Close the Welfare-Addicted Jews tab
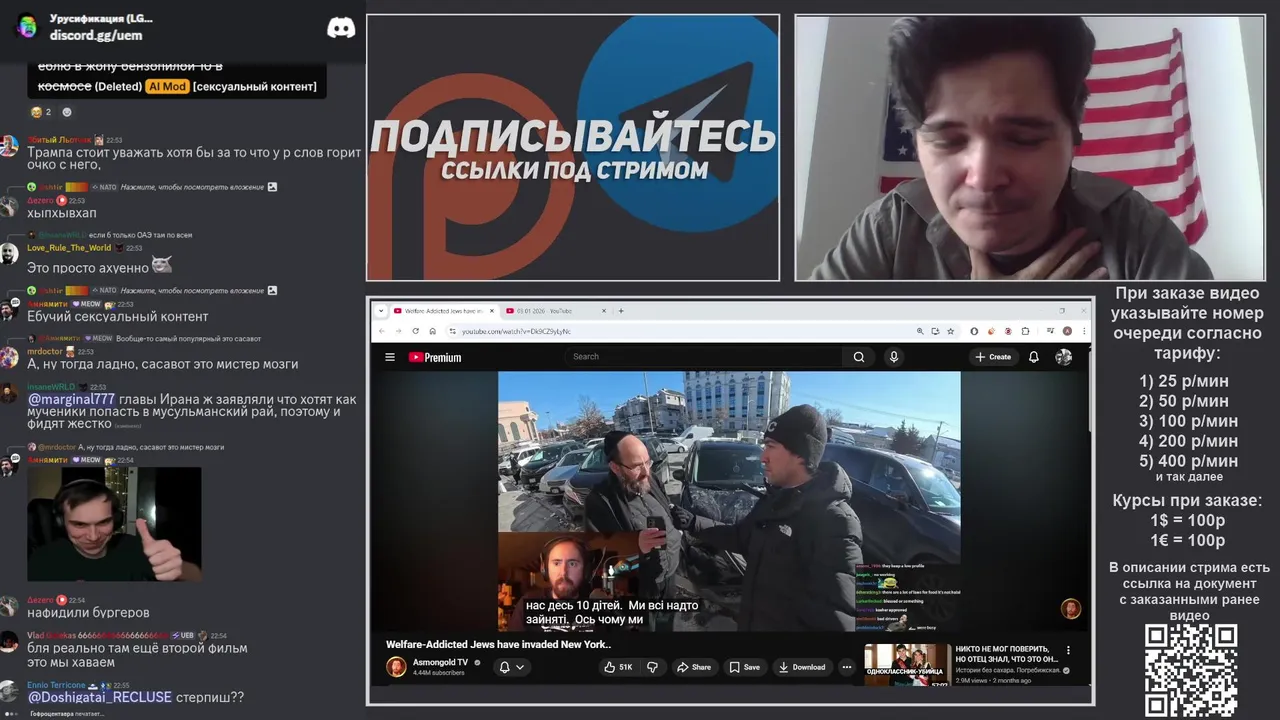The width and height of the screenshot is (1280, 720). click(x=491, y=311)
